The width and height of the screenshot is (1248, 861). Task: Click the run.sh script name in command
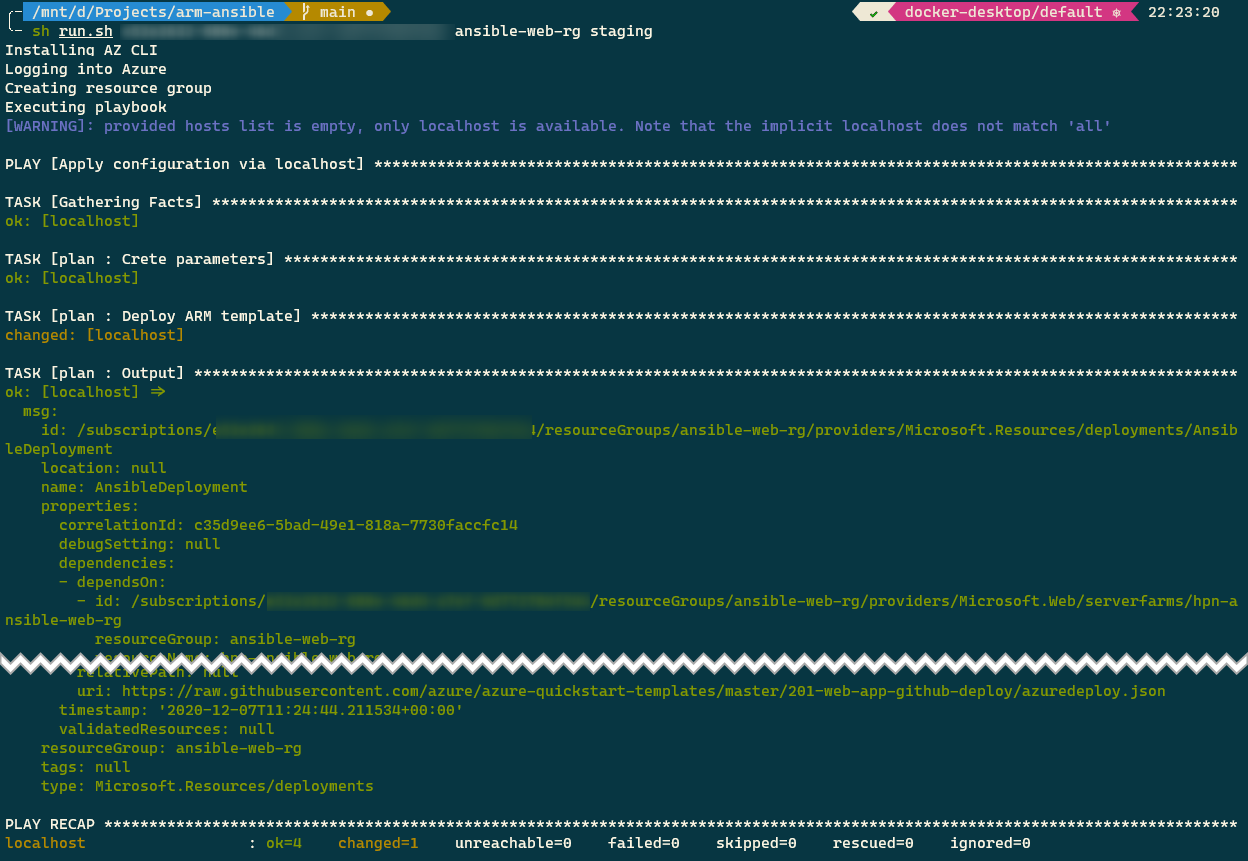click(x=85, y=31)
